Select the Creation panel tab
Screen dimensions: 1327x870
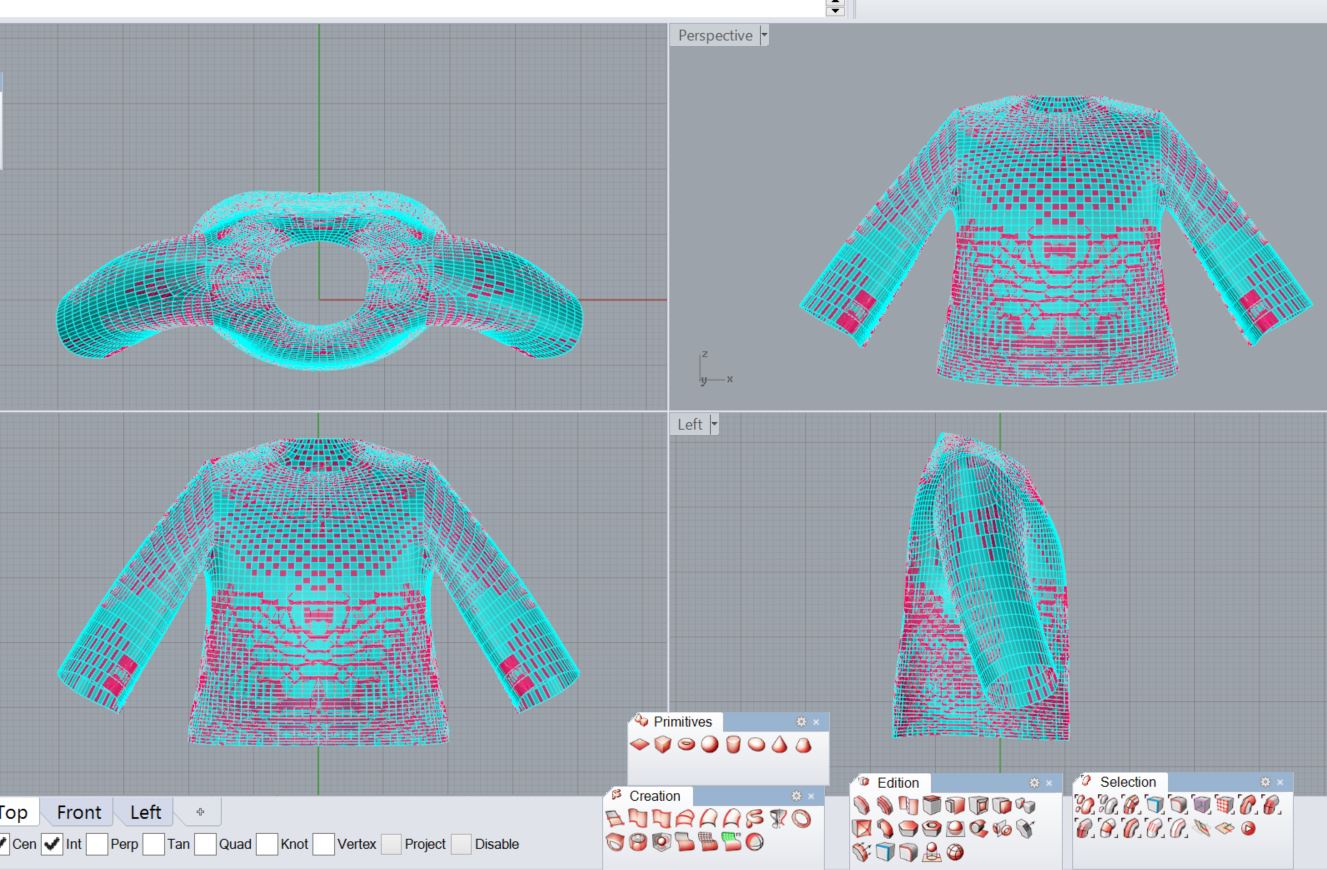pos(650,796)
